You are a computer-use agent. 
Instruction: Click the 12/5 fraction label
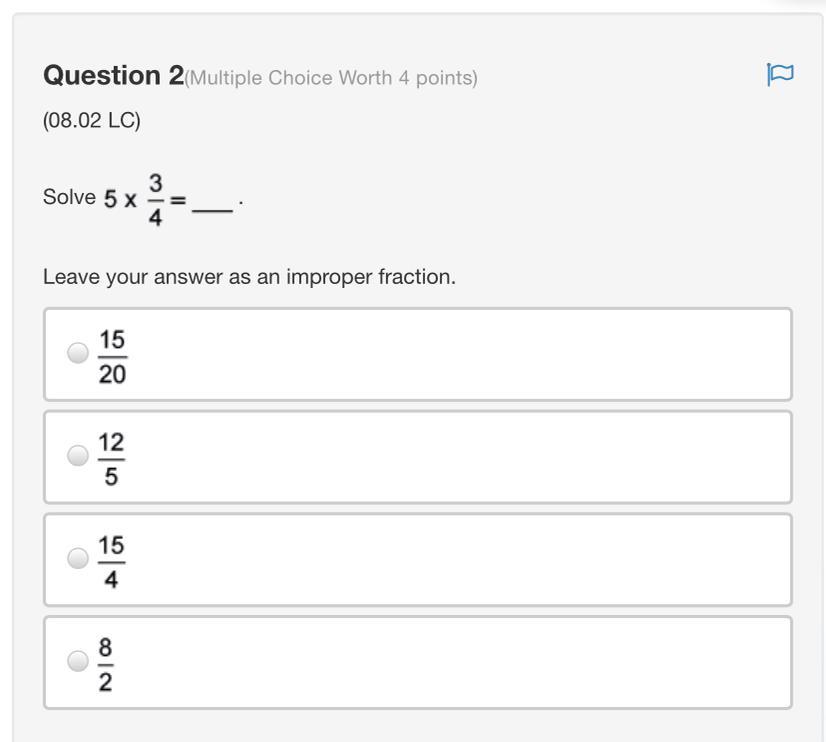point(111,458)
